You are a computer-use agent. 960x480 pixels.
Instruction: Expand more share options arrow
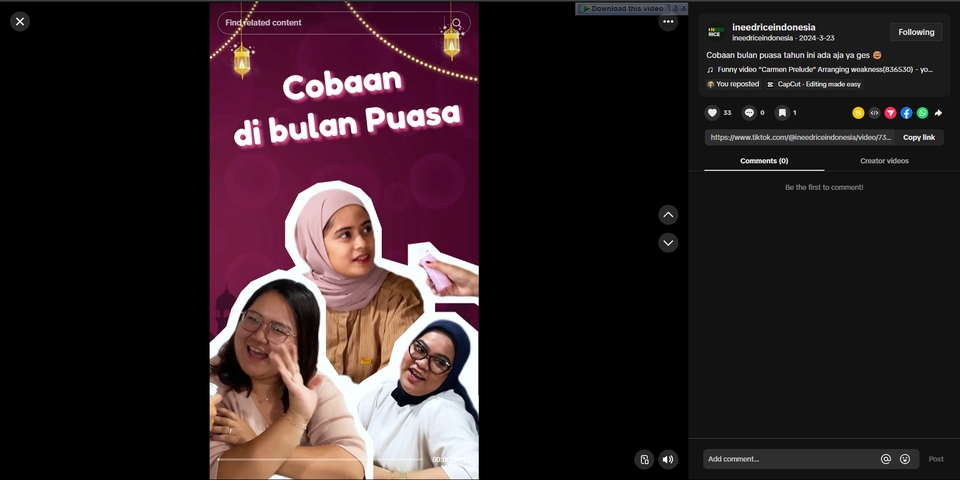(938, 113)
